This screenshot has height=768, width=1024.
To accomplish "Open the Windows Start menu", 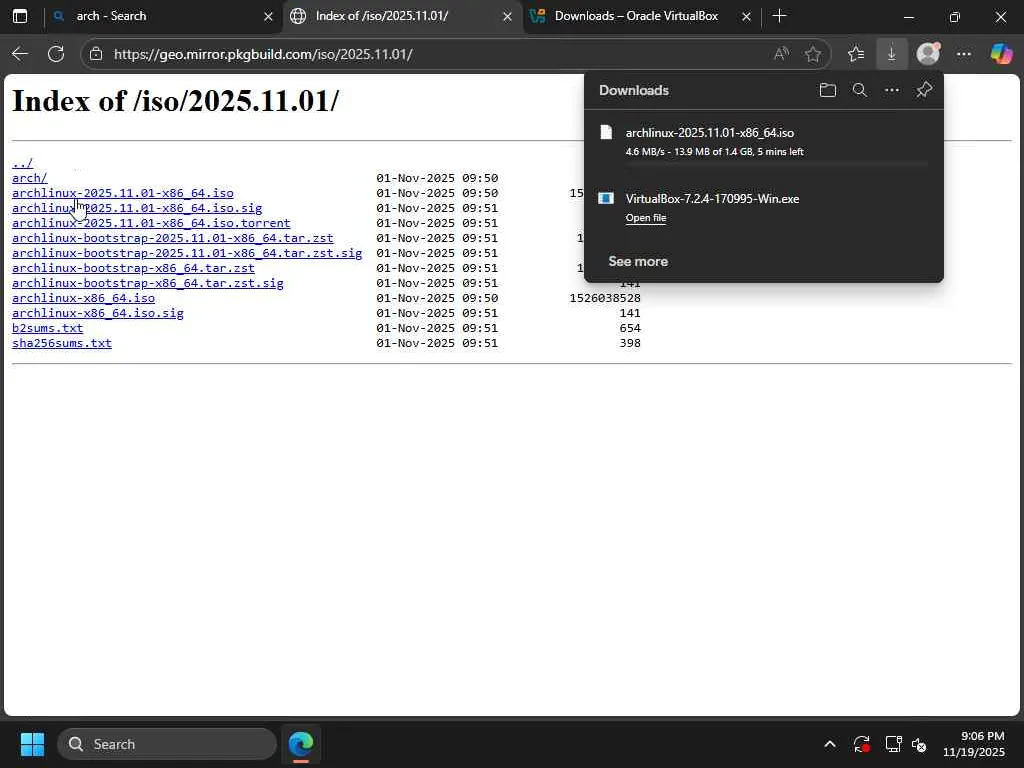I will 32,744.
